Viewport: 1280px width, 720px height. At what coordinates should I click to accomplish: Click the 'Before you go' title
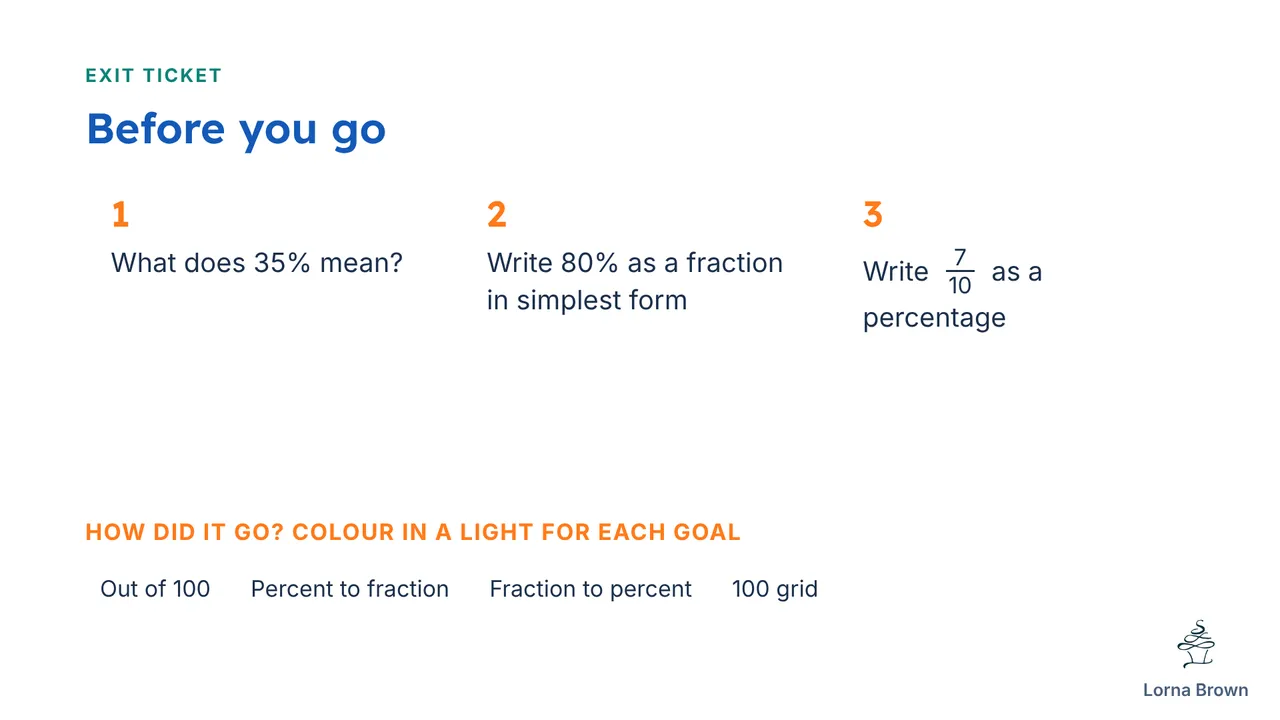pyautogui.click(x=236, y=130)
